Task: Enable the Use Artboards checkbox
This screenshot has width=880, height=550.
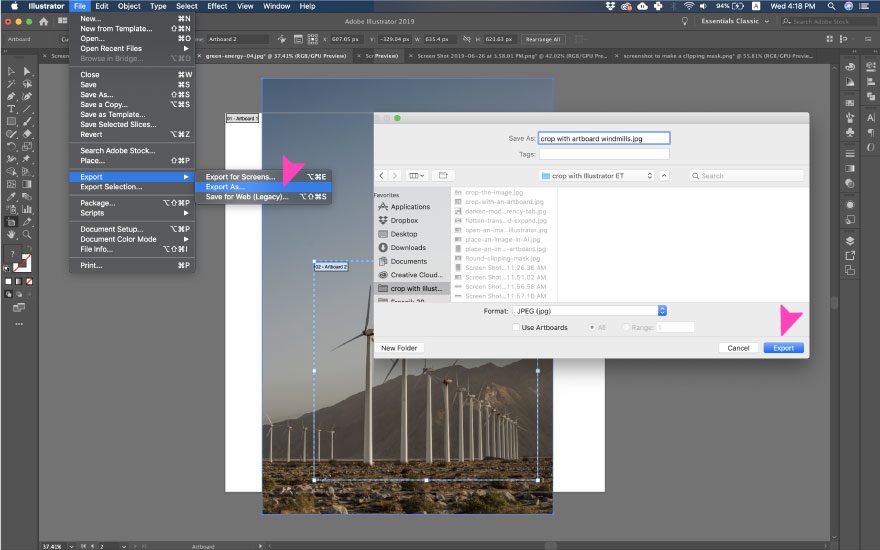Action: tap(516, 327)
